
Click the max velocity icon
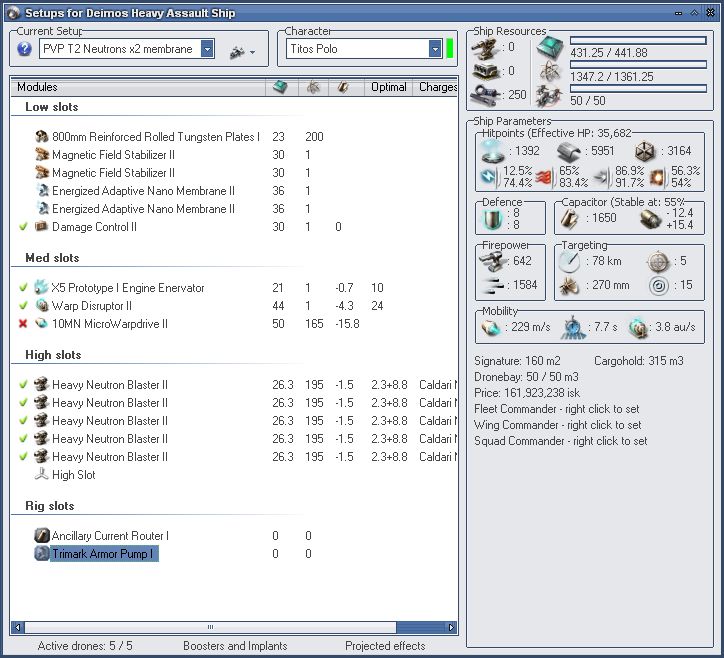(490, 328)
